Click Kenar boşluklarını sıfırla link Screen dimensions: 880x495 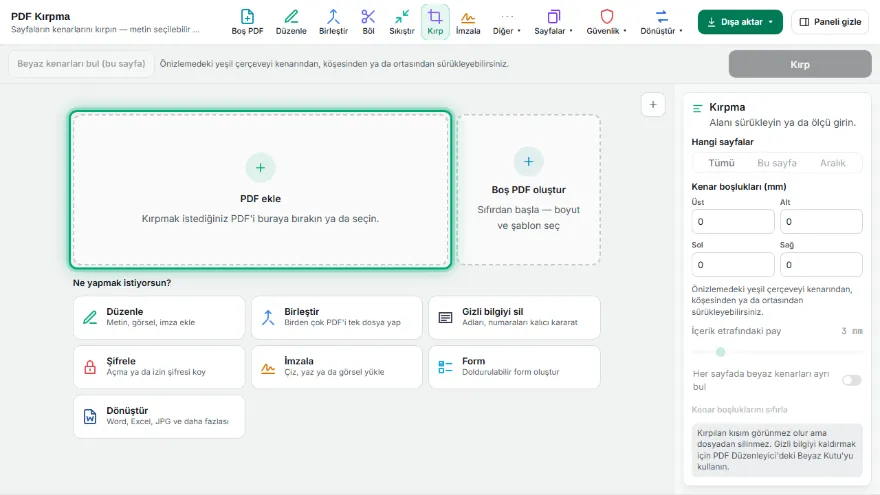coord(739,410)
